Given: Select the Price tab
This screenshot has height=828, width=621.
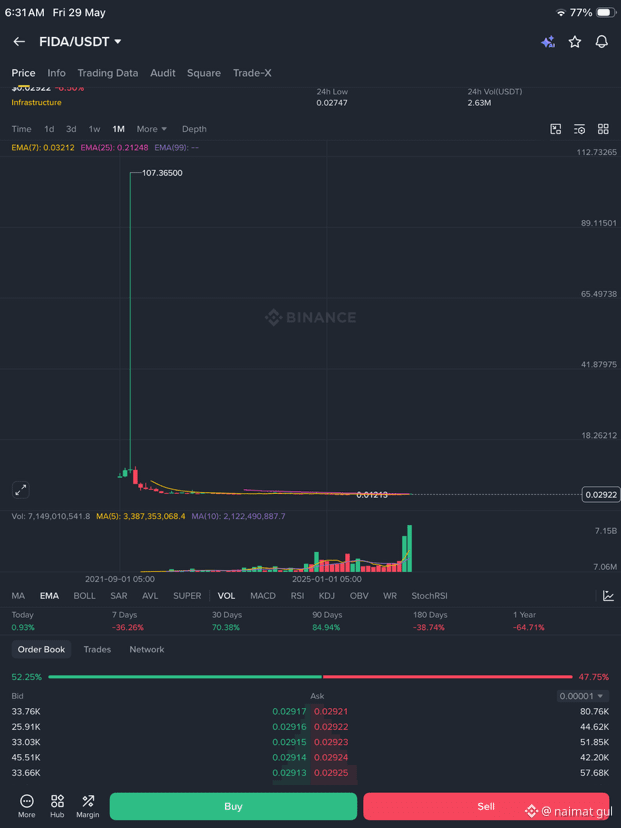Looking at the screenshot, I should point(23,73).
